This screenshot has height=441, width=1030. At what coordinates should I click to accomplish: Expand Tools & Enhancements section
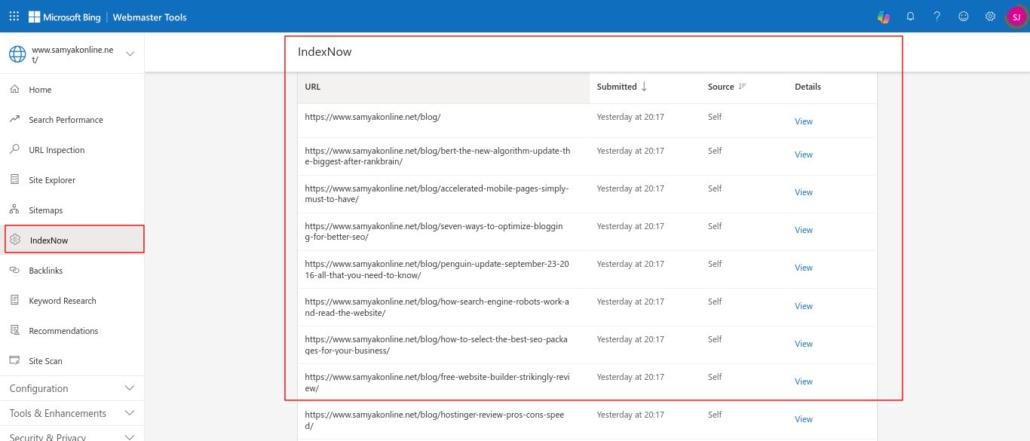[x=72, y=413]
